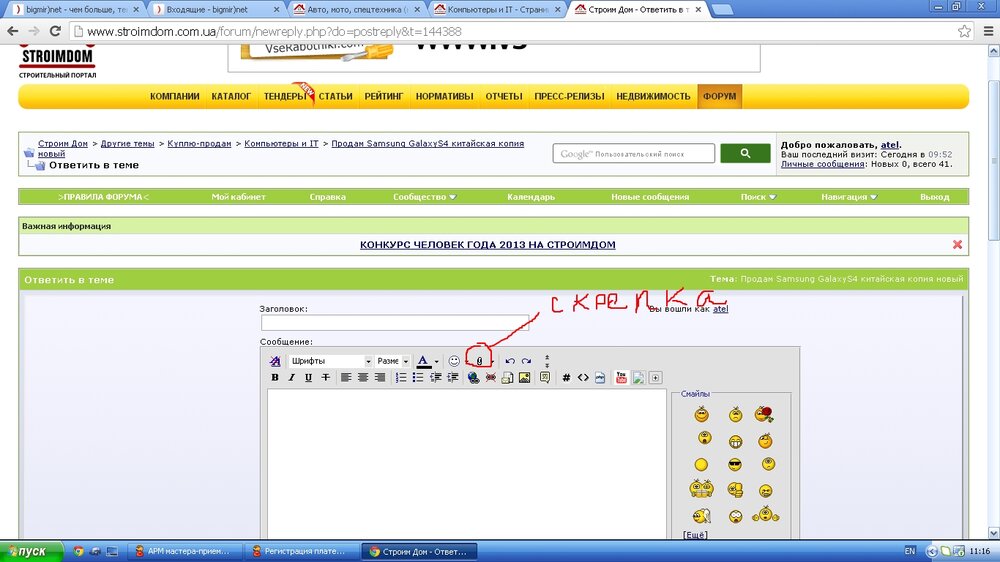
Task: Toggle strikethrough formatting in the editor
Action: [325, 378]
